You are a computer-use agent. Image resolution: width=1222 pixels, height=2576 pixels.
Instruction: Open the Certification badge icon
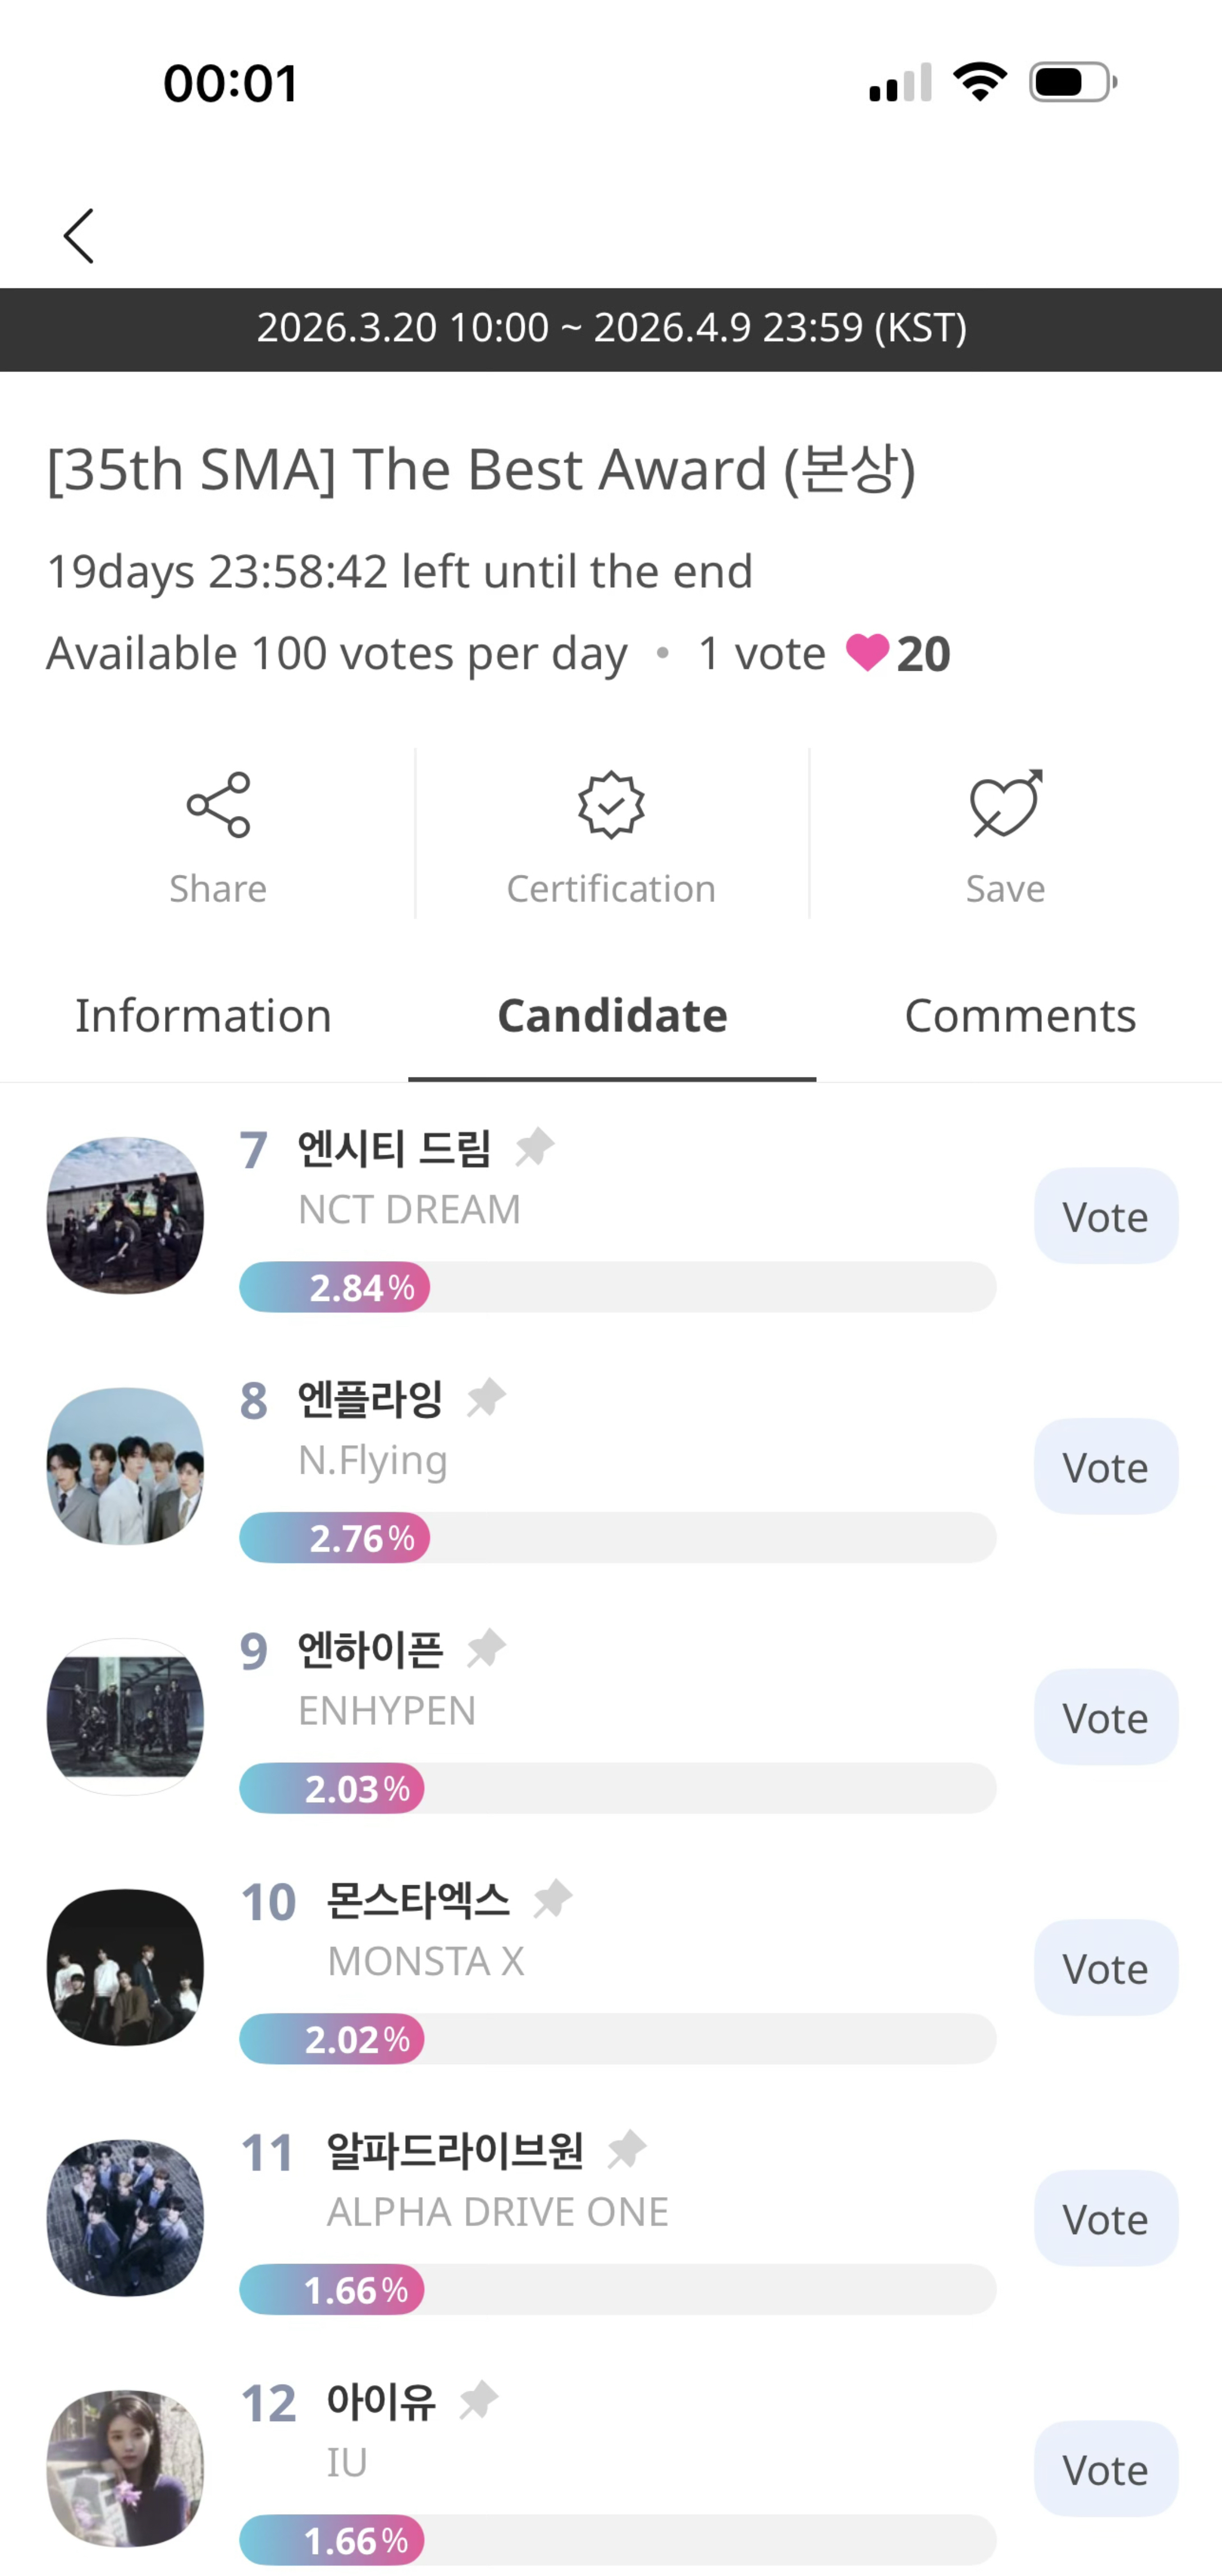point(611,805)
